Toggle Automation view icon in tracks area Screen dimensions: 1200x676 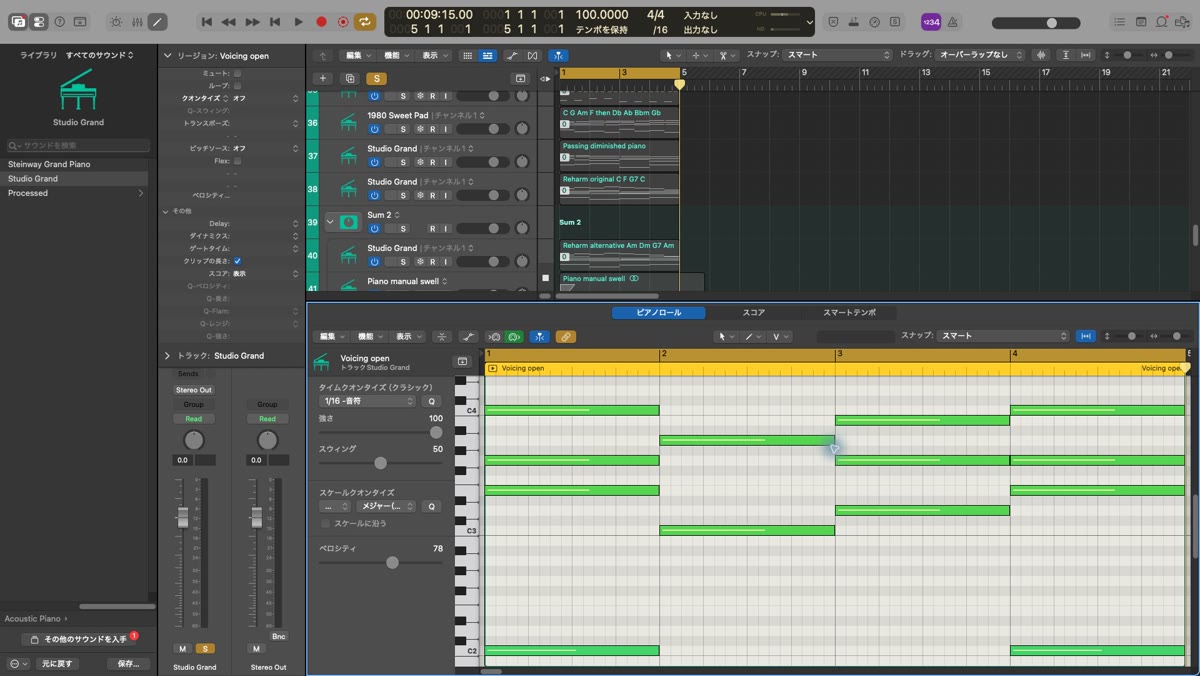(x=512, y=55)
